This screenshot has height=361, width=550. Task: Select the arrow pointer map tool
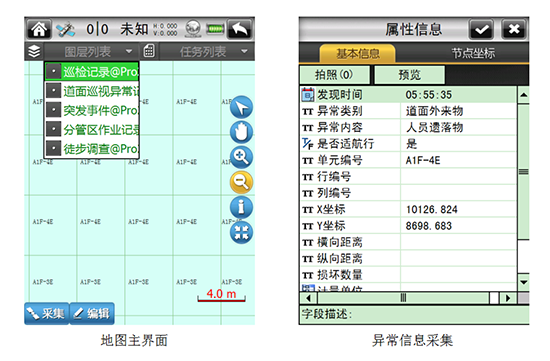click(x=241, y=107)
